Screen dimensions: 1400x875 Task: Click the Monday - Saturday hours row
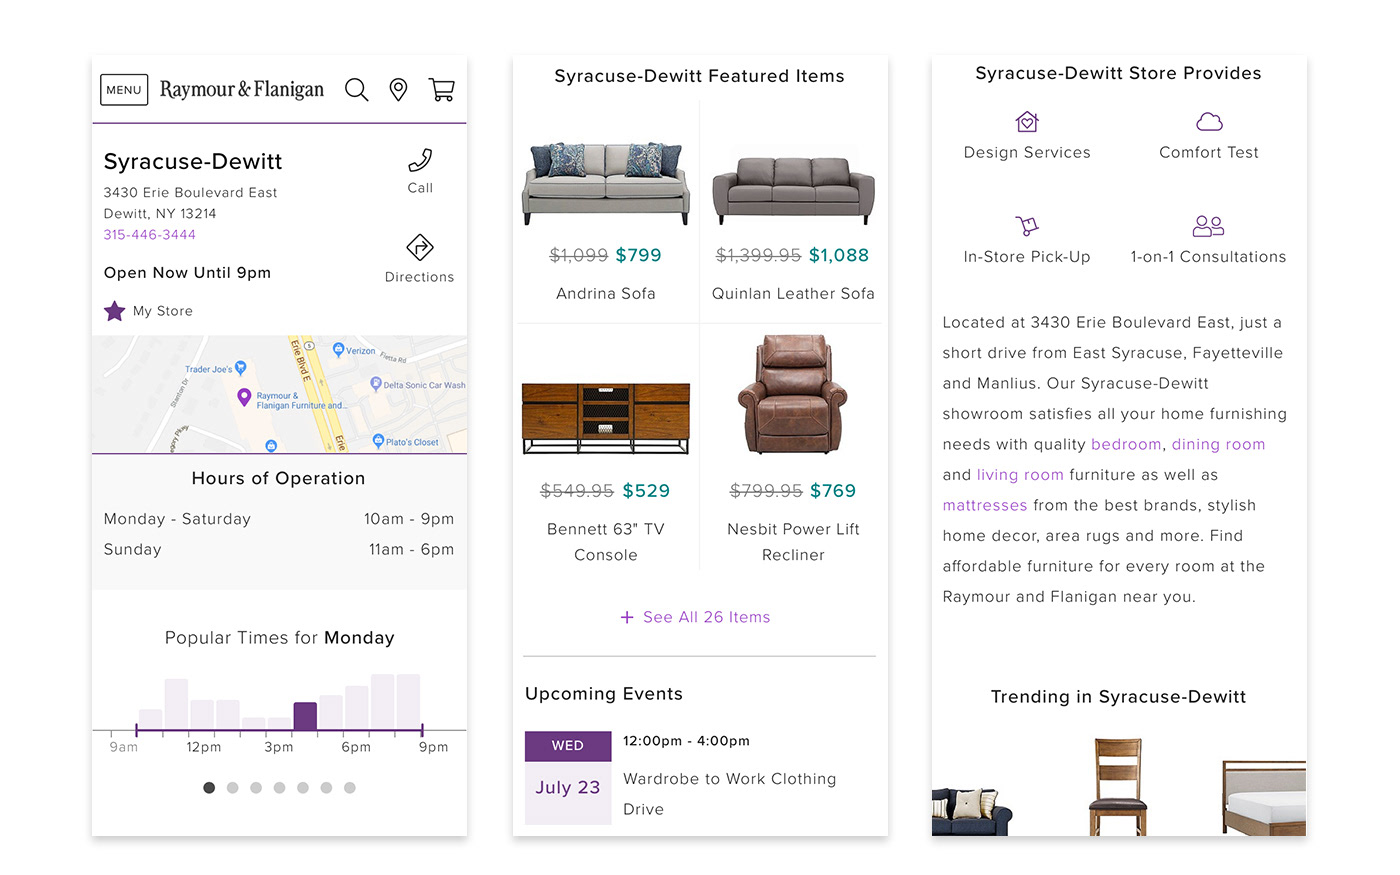point(279,519)
